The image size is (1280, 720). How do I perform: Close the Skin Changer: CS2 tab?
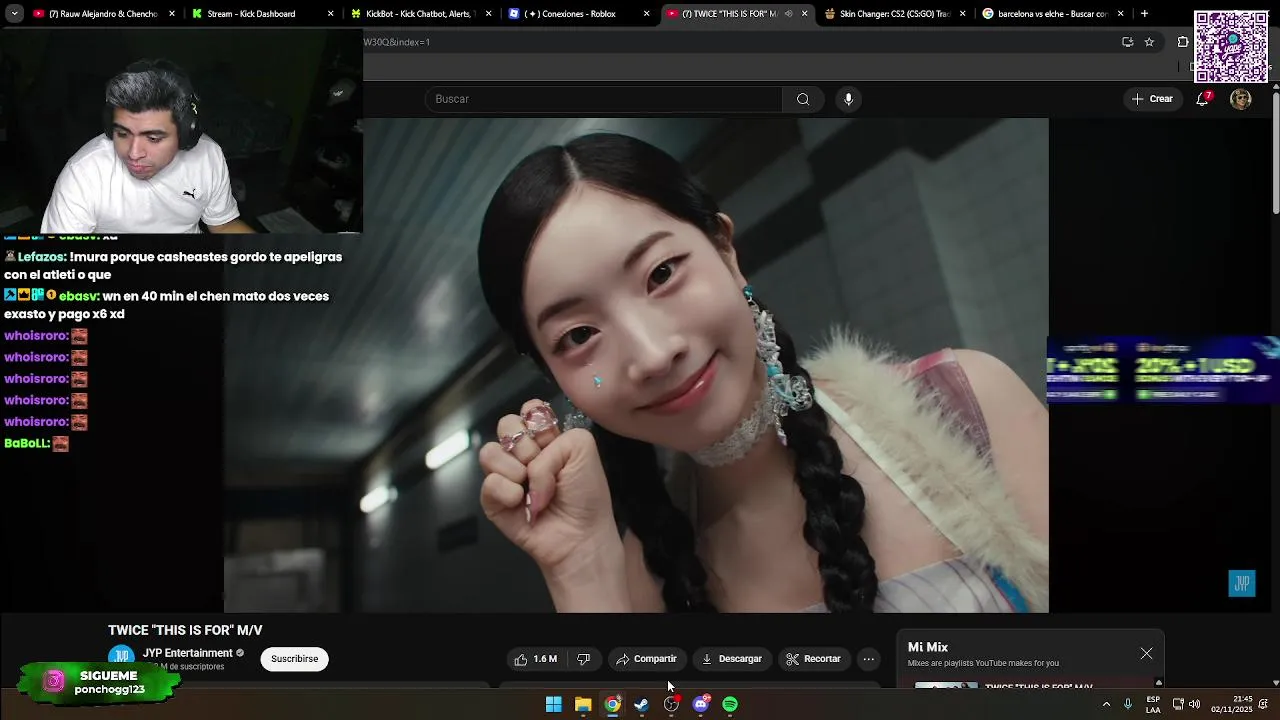click(962, 14)
